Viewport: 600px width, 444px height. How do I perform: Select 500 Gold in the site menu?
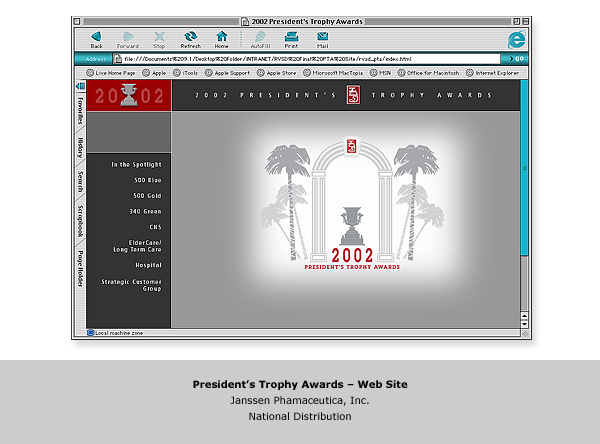[147, 196]
